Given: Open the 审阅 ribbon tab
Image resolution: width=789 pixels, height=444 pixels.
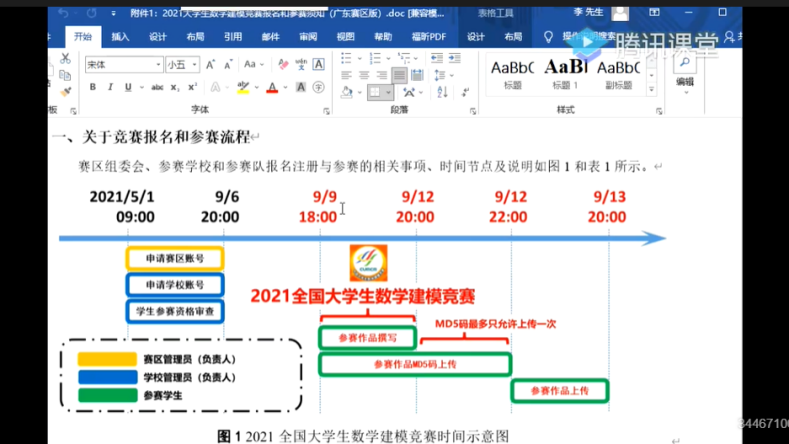Looking at the screenshot, I should click(308, 37).
